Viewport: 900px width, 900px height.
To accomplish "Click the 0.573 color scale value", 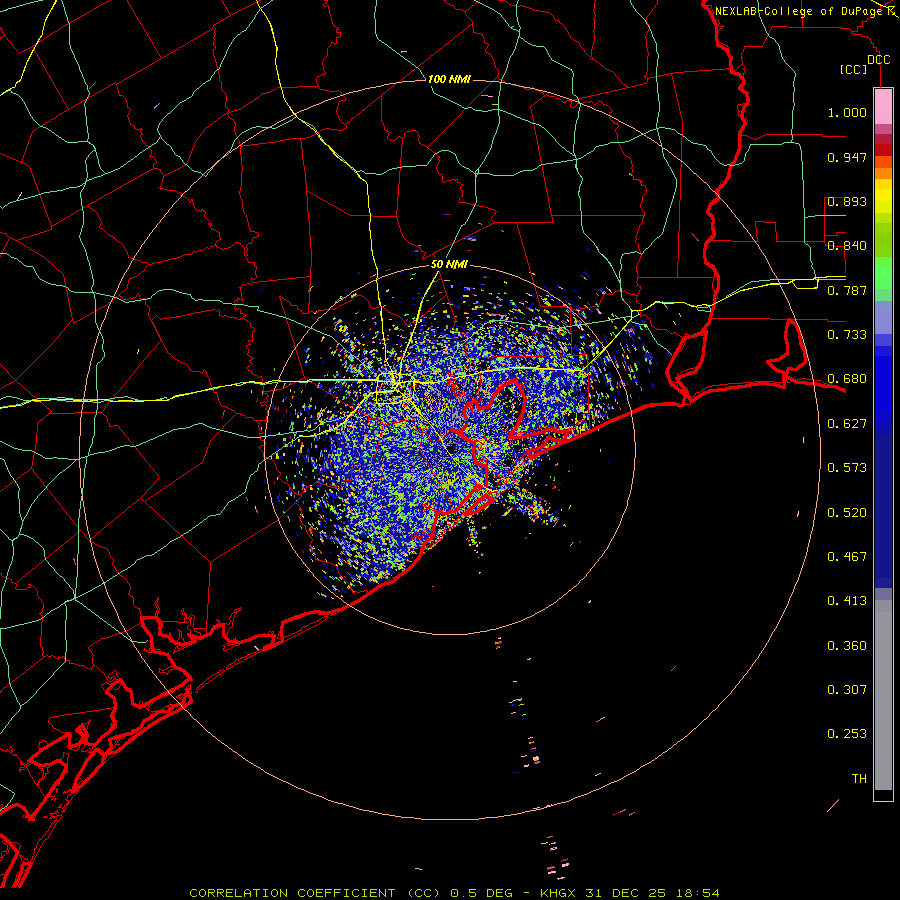I will [847, 468].
